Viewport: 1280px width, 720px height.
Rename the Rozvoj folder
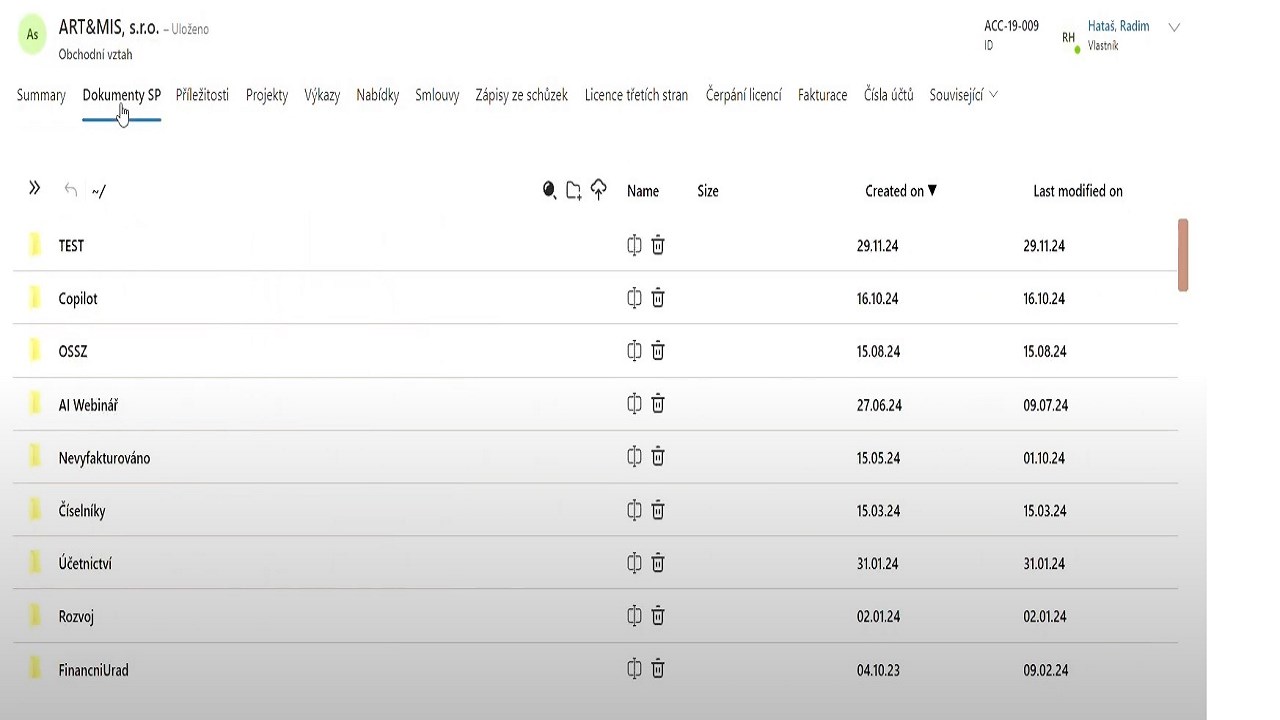634,616
